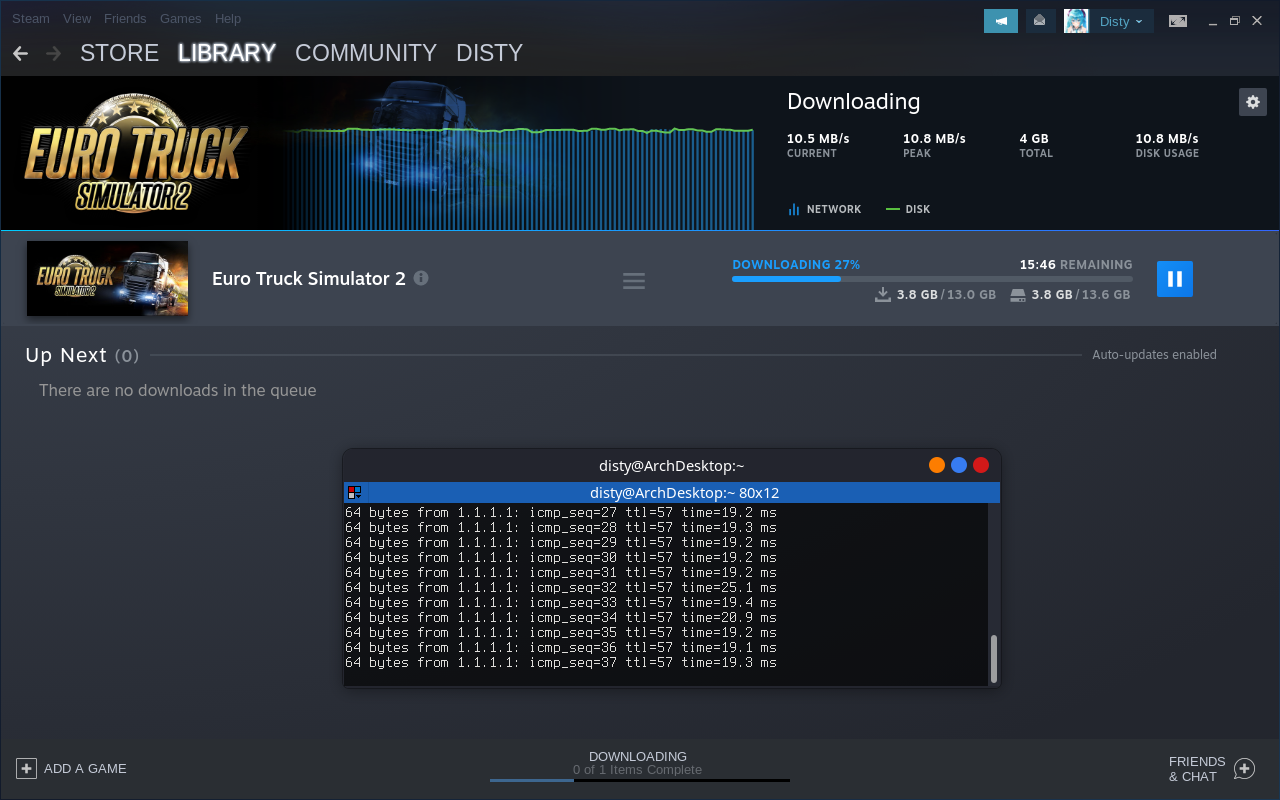Open the Games menu
Image resolution: width=1280 pixels, height=800 pixels.
(180, 19)
